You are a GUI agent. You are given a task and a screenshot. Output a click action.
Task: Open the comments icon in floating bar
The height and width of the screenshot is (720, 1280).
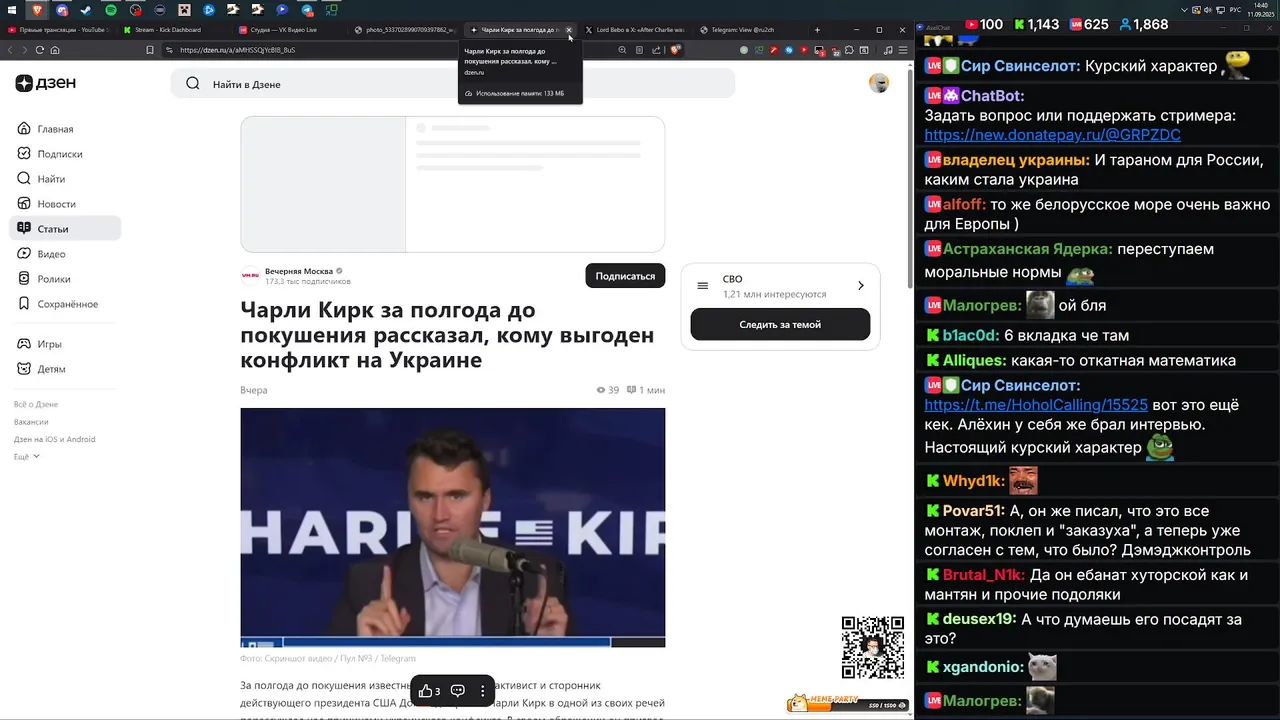[x=458, y=691]
